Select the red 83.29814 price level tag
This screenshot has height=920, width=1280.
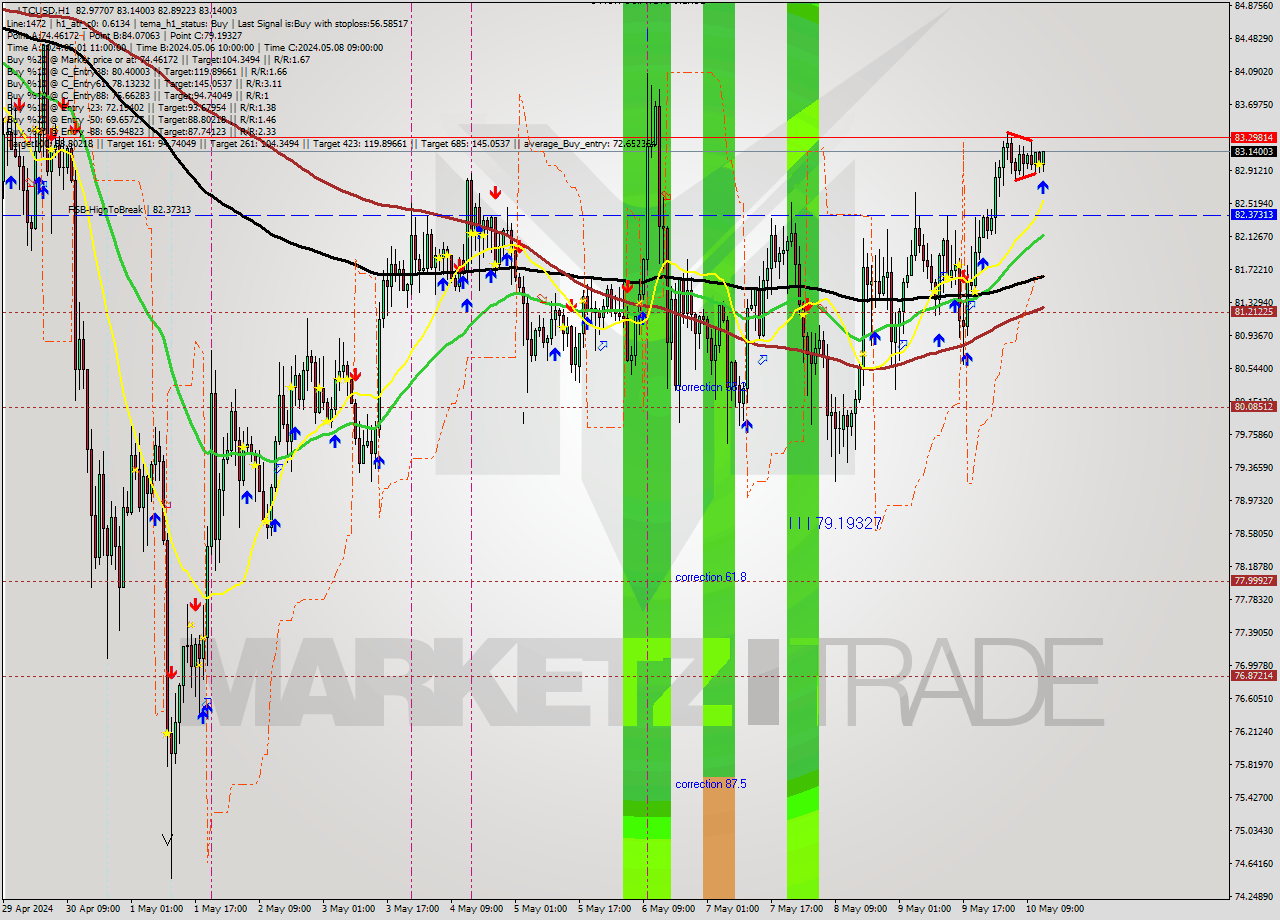click(x=1253, y=137)
